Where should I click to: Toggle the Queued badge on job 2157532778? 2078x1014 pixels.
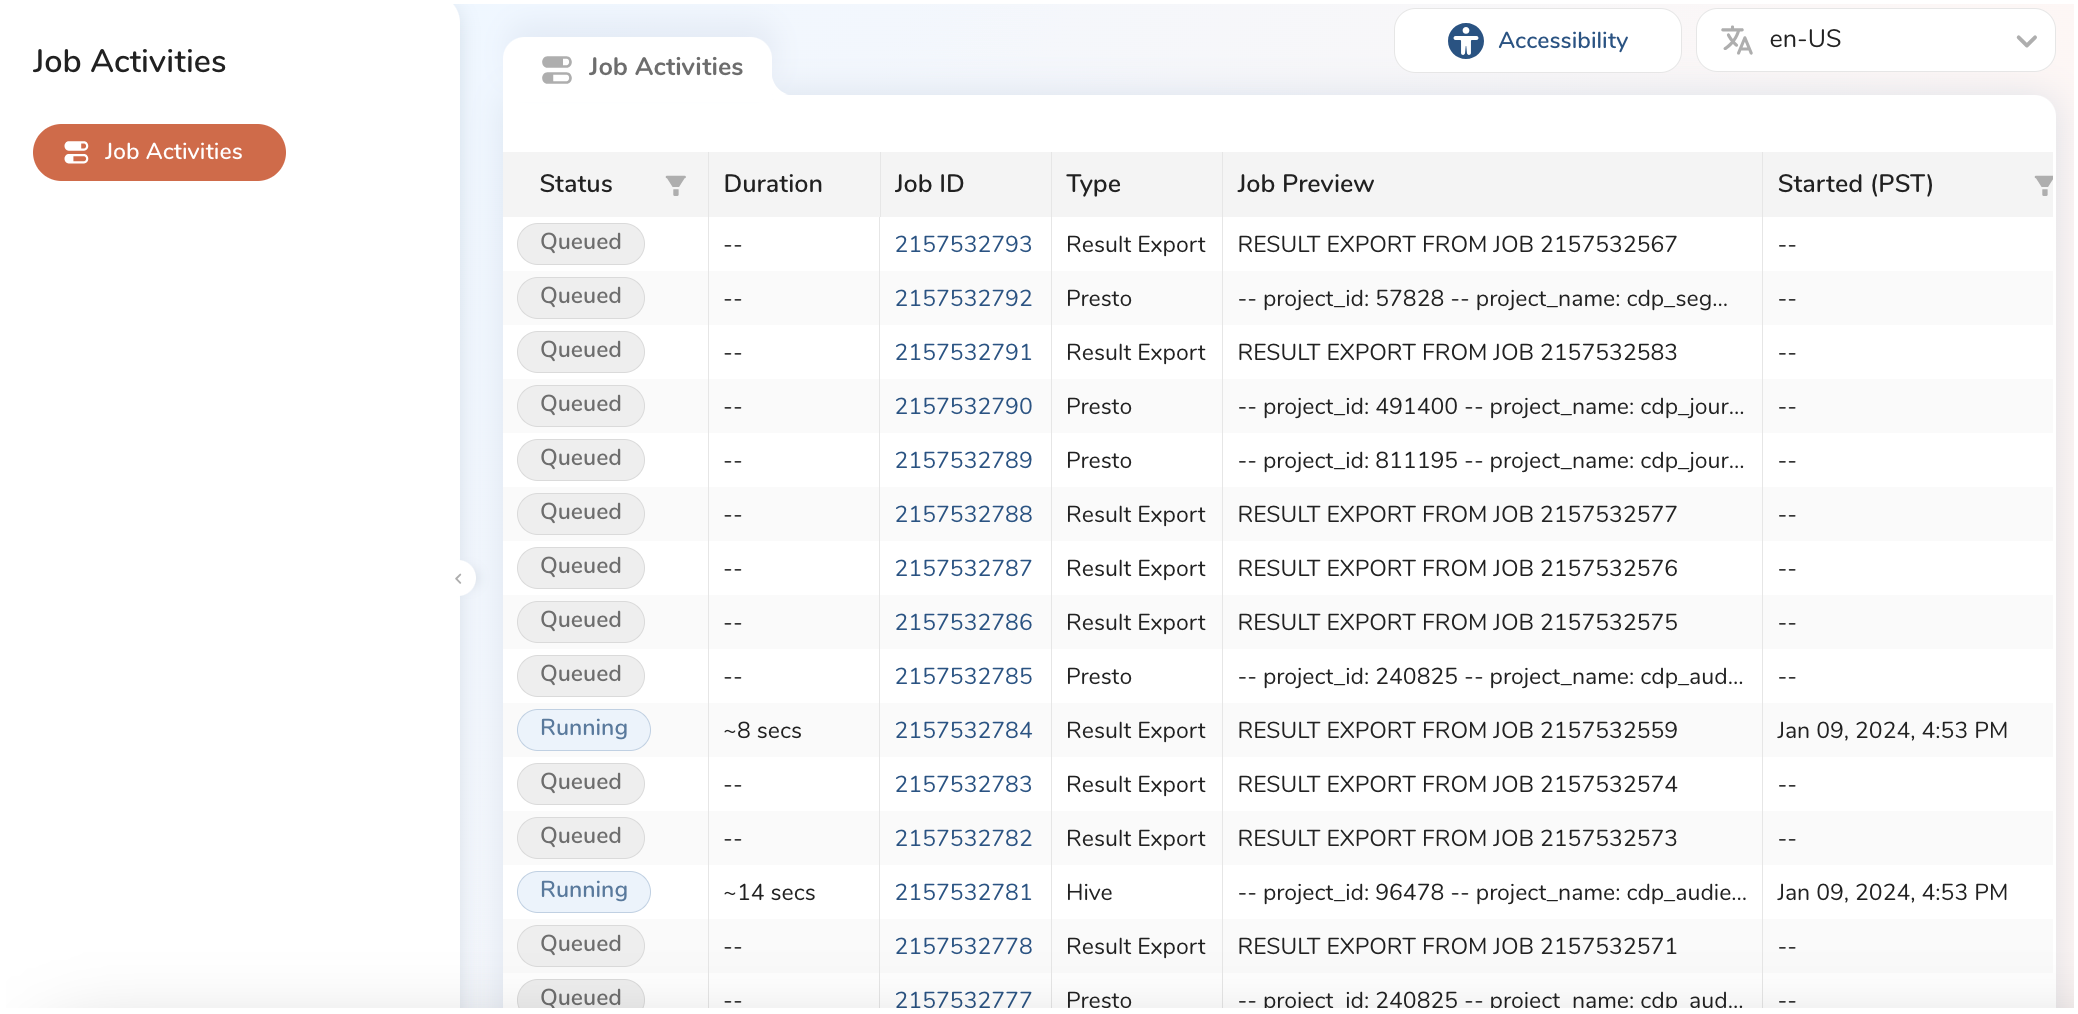(580, 945)
